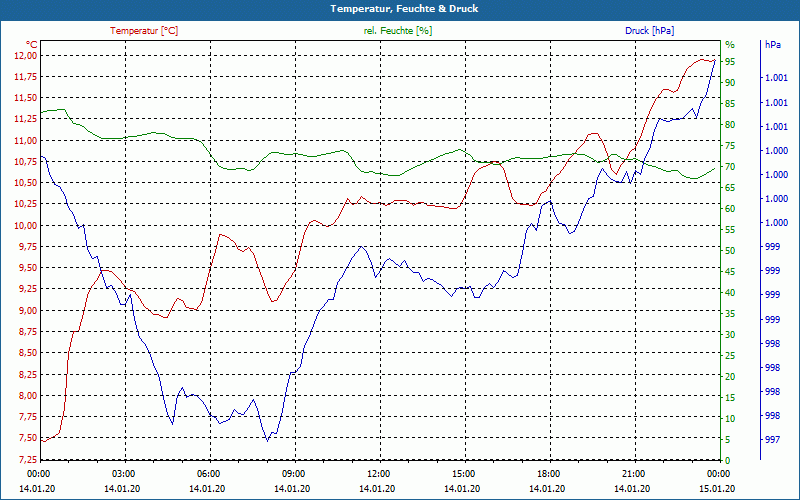Click the '11,25' temperature axis value
800x500 pixels.
27,119
